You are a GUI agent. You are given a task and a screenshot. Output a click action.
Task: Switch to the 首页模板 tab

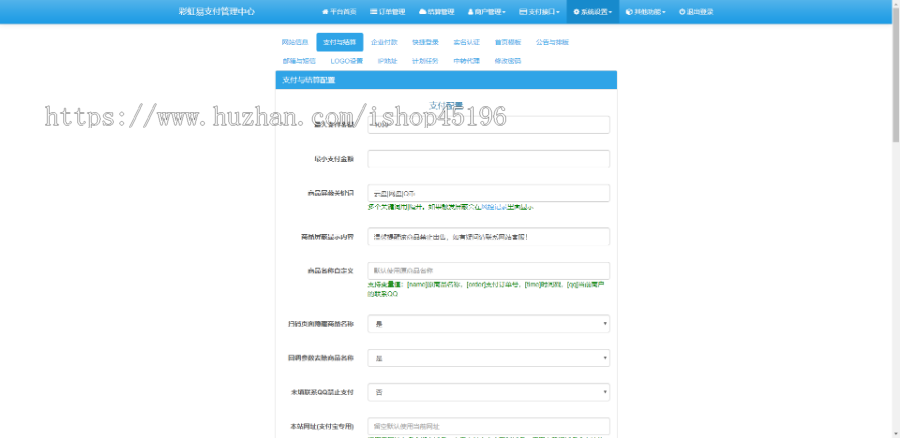508,42
